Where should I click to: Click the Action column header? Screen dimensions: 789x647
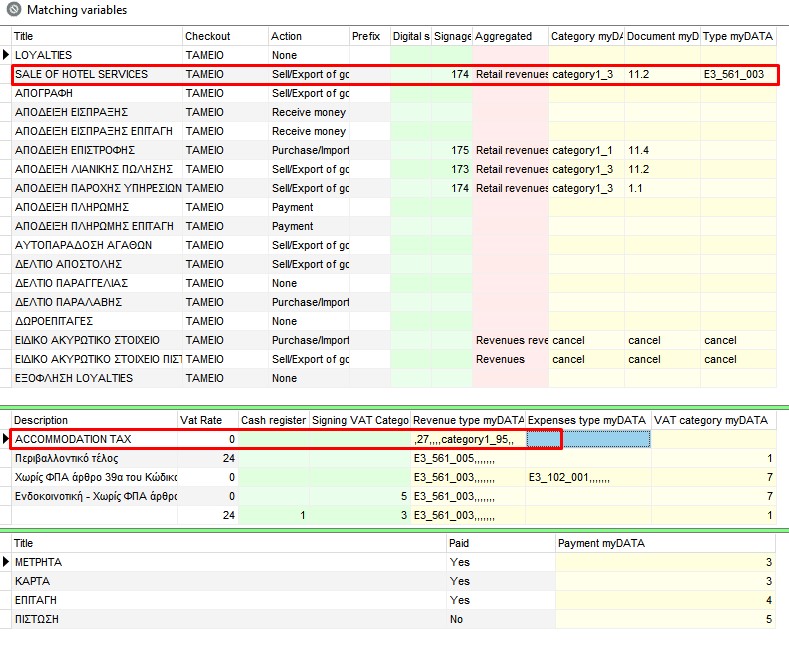pos(309,36)
